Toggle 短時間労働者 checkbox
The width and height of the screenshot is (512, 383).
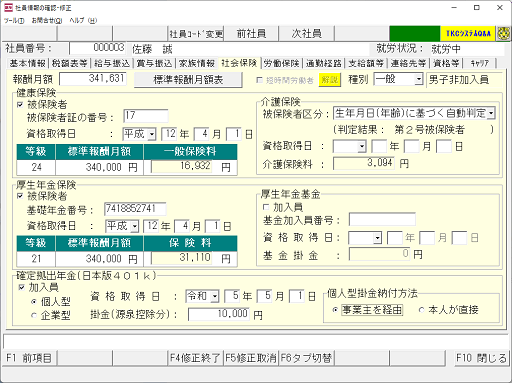(259, 80)
